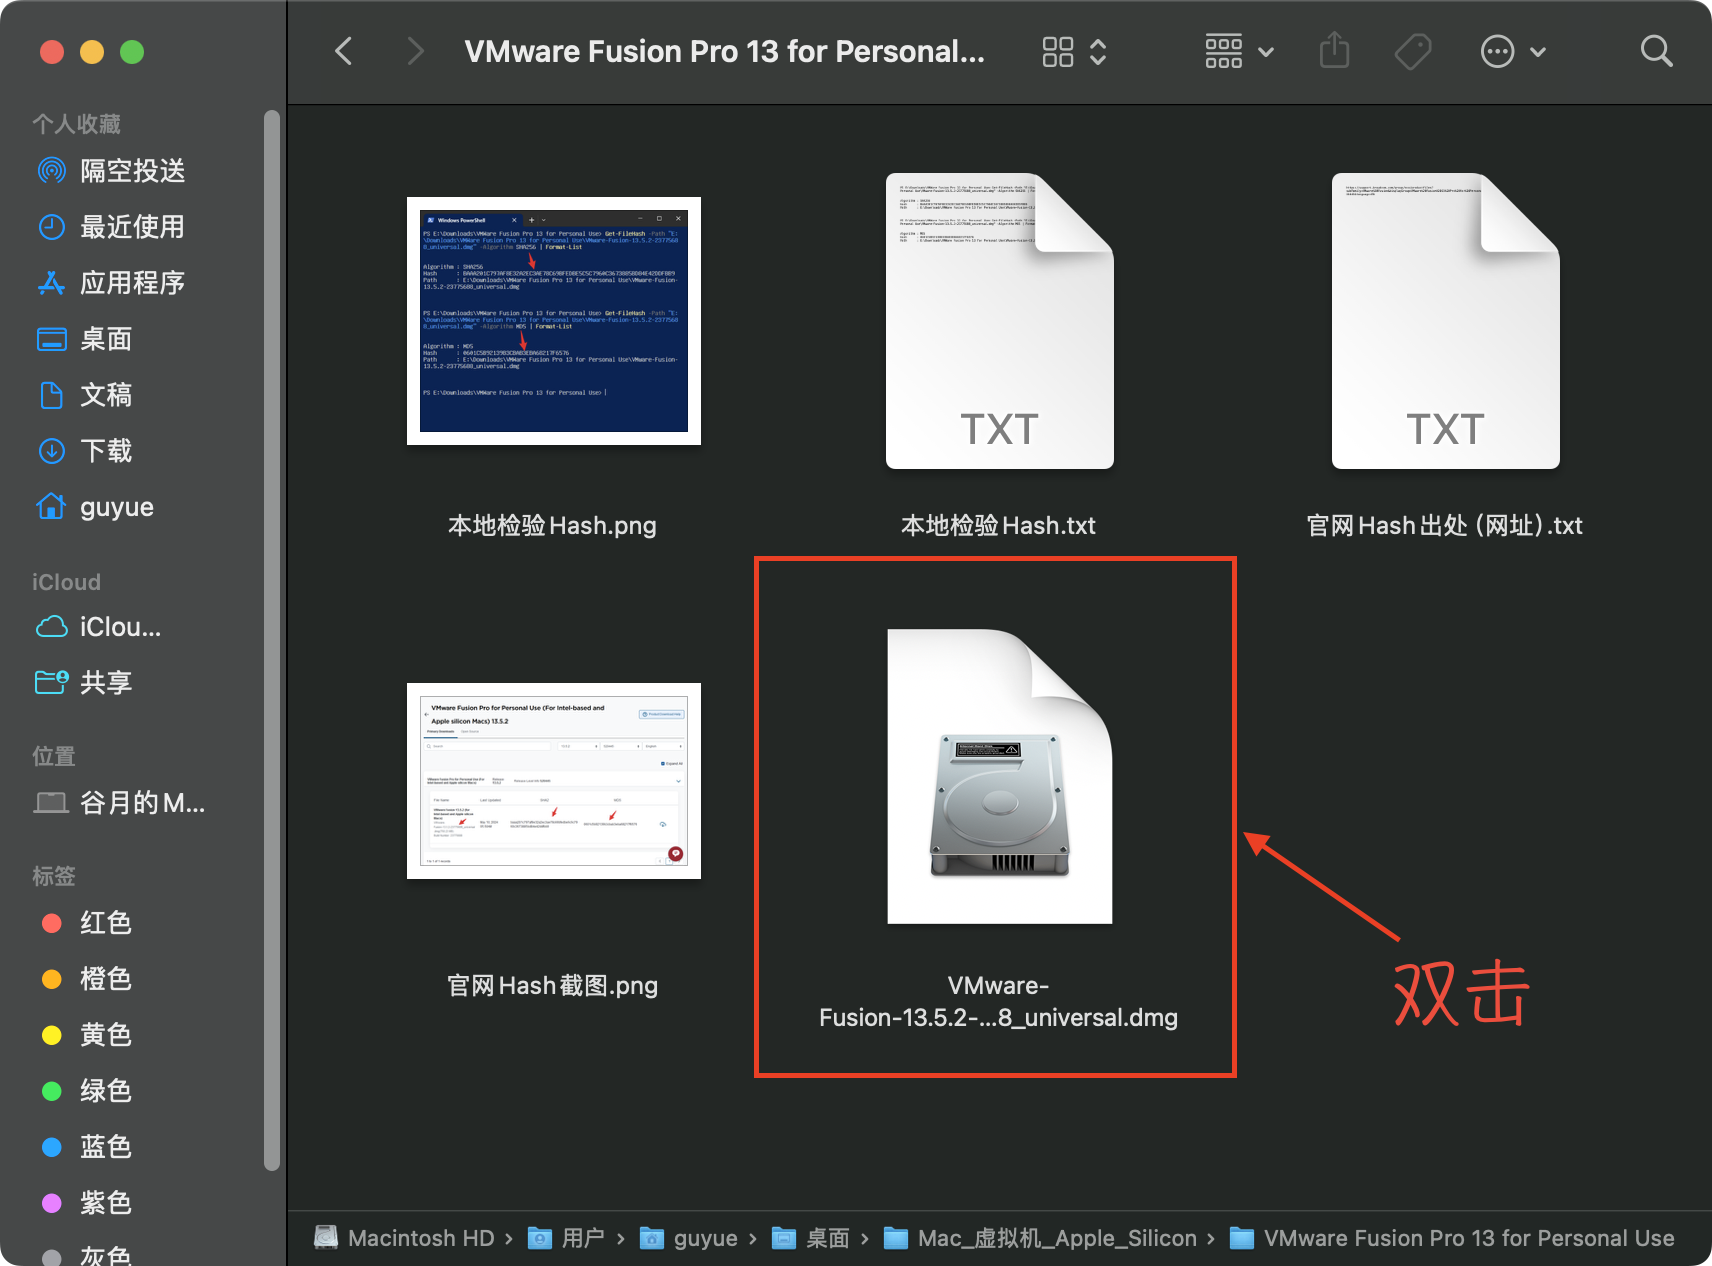Viewport: 1712px width, 1266px height.
Task: Click the Edit Tags icon in toolbar
Action: pos(1413,51)
